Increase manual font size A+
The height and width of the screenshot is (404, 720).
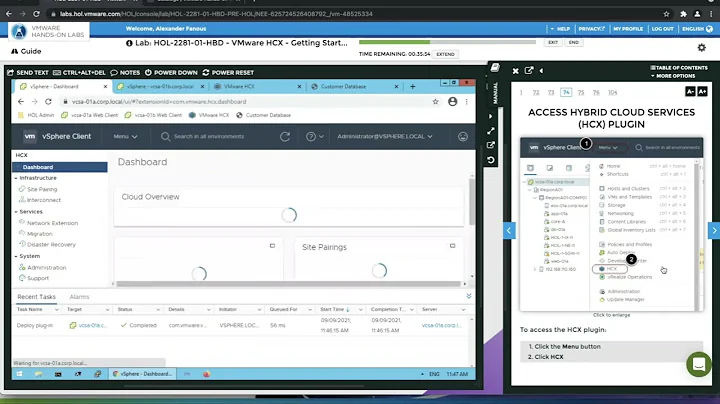702,92
